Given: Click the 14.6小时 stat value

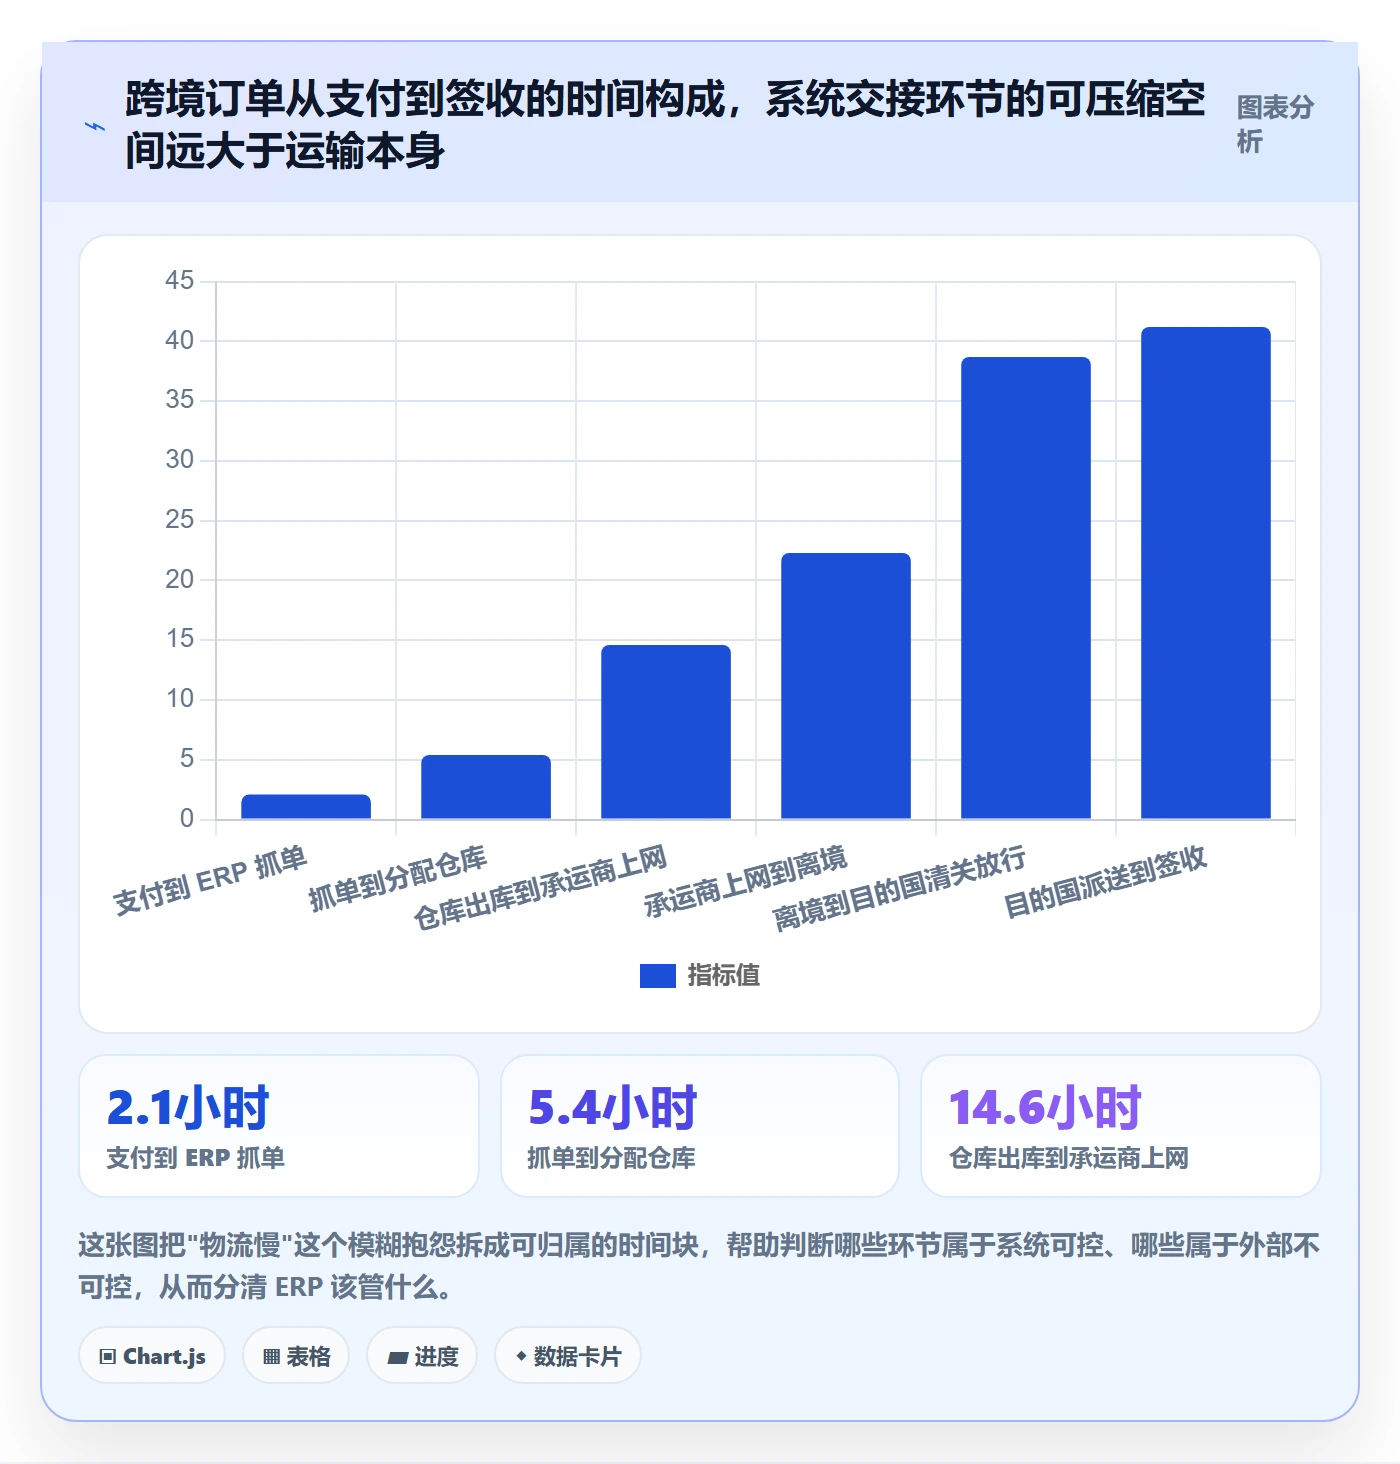Looking at the screenshot, I should [1045, 1108].
